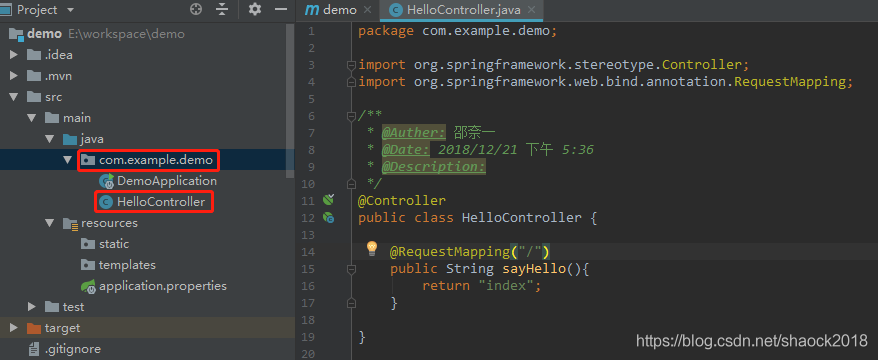Click the class gutter icon on line 12
The width and height of the screenshot is (878, 360).
329,218
